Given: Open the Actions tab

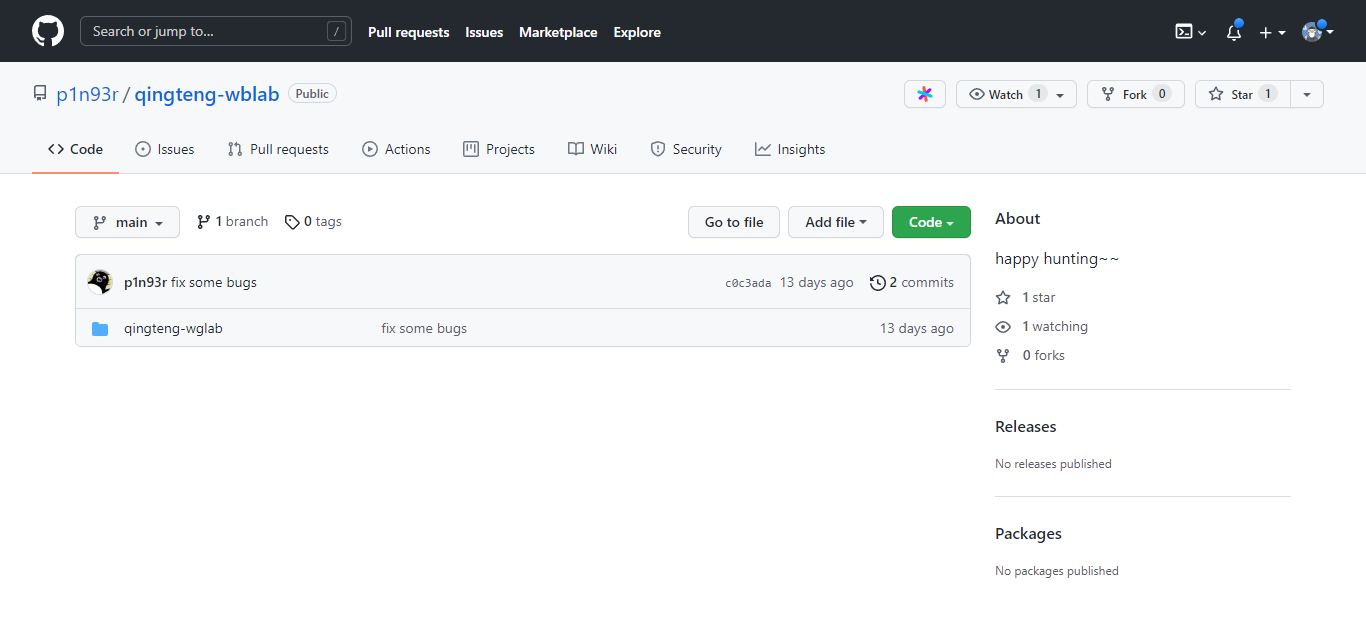Looking at the screenshot, I should point(396,149).
